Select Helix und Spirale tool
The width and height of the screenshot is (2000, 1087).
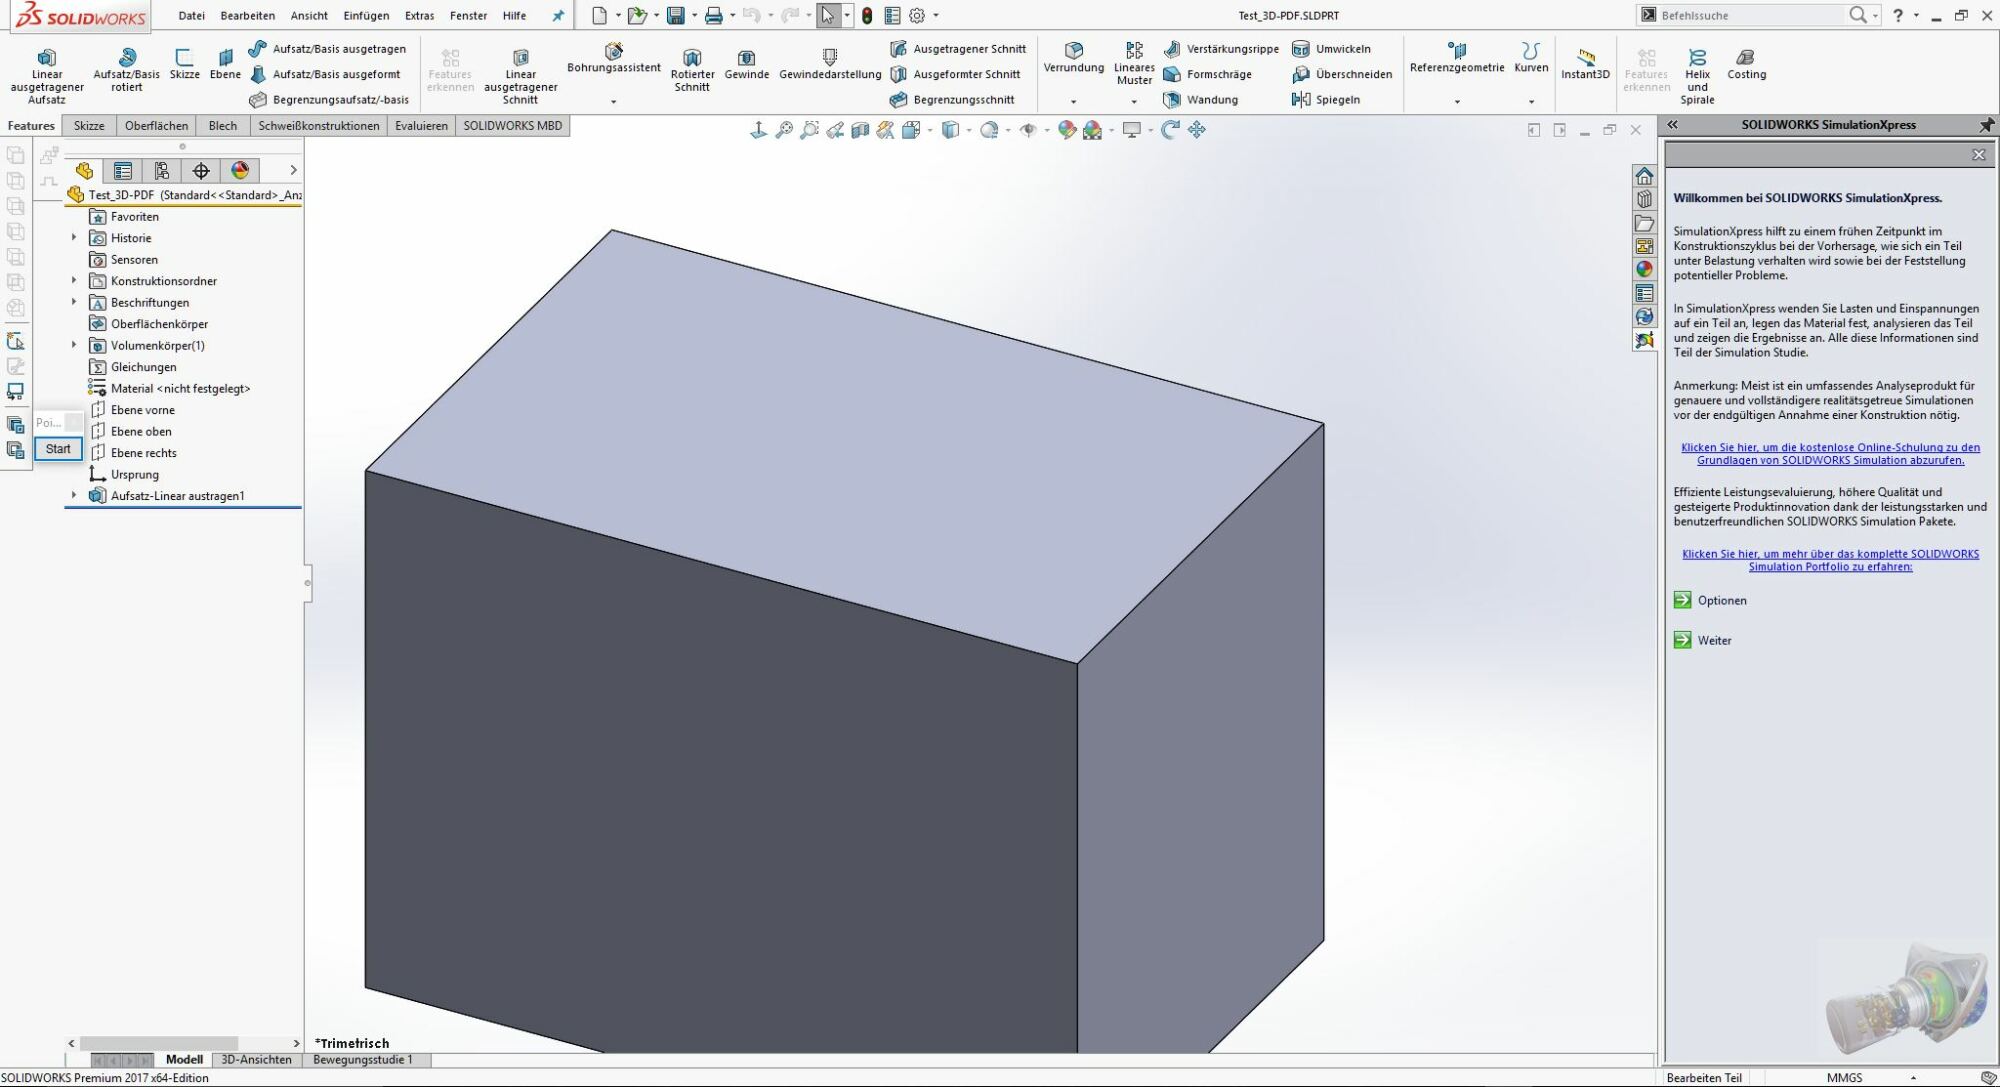click(1697, 75)
